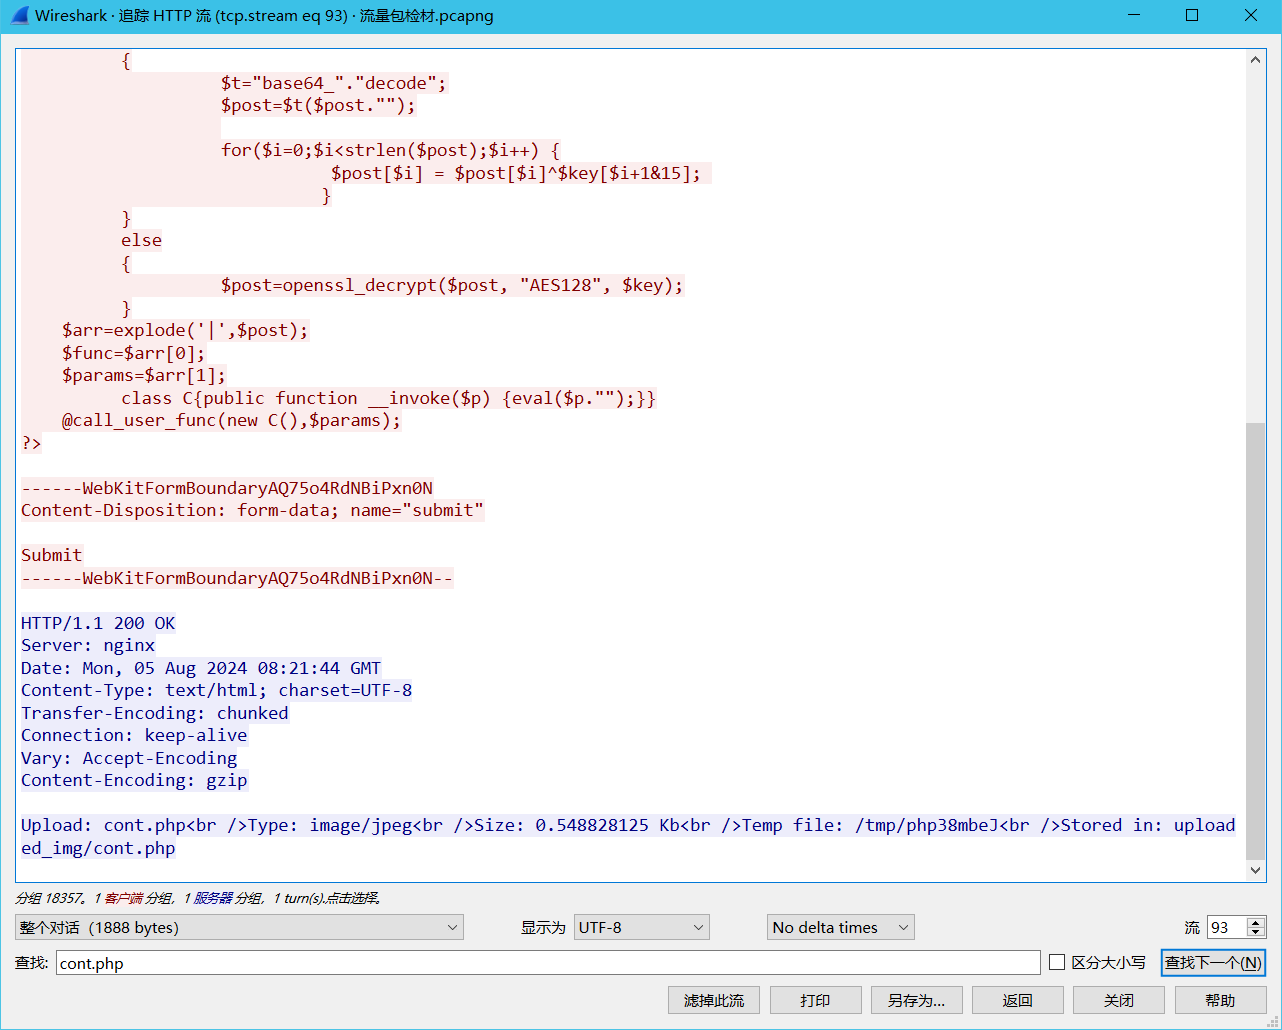The height and width of the screenshot is (1030, 1282).
Task: Open the 整个对话 (1888 bytes) dropdown
Action: tap(239, 927)
